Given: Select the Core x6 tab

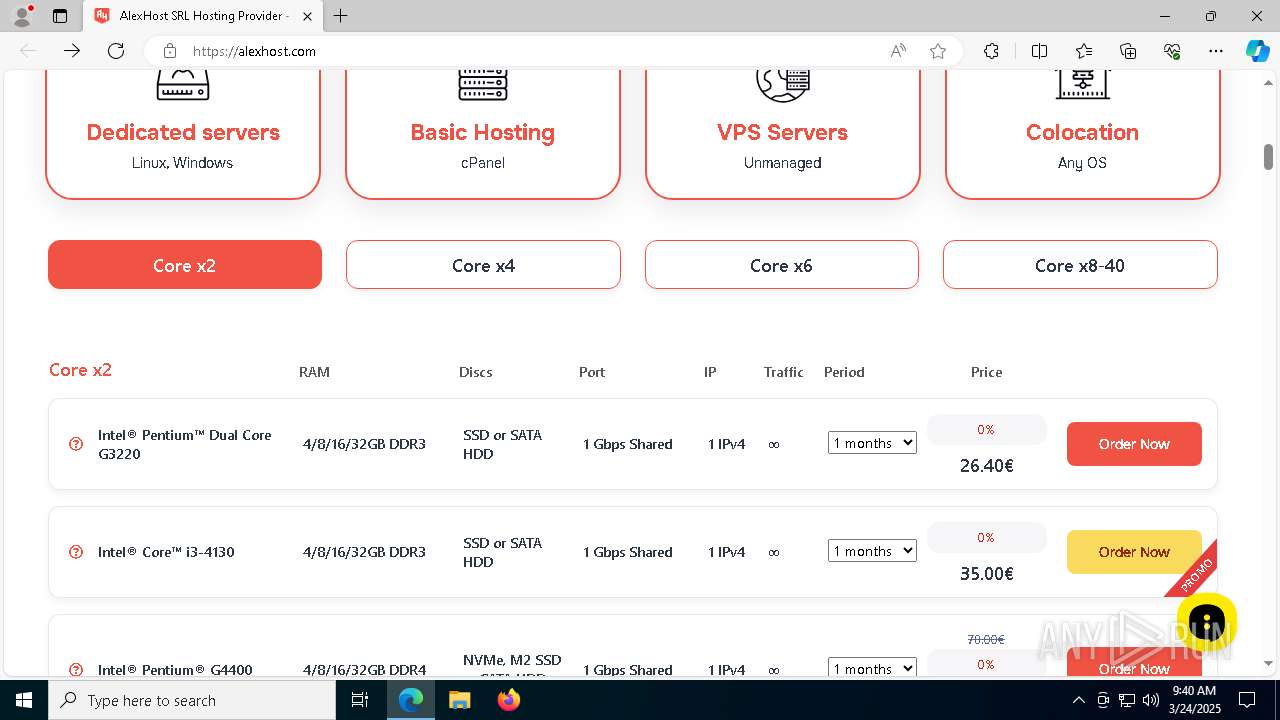Looking at the screenshot, I should [782, 265].
